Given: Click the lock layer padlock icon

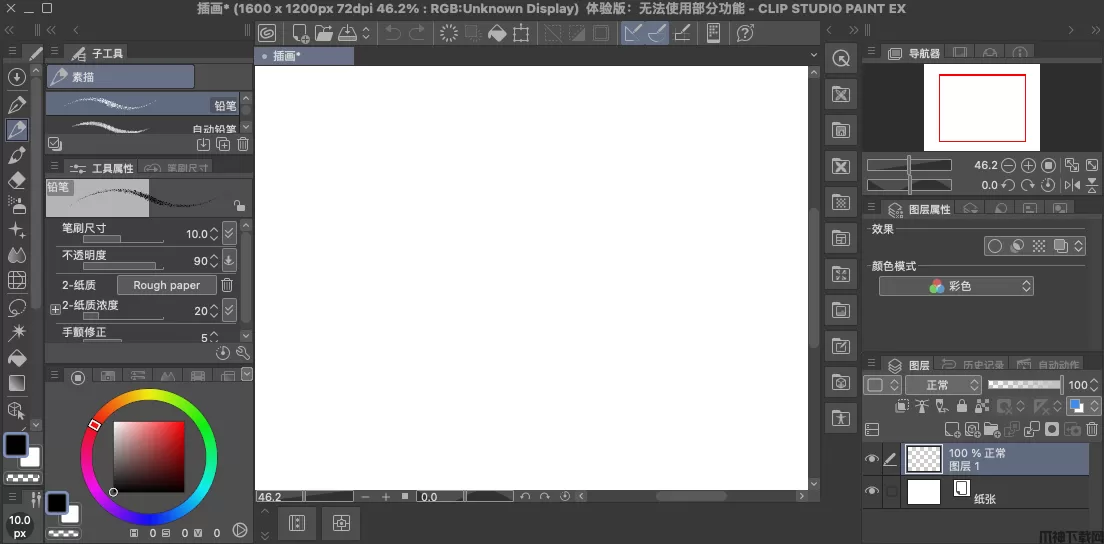Looking at the screenshot, I should pos(961,407).
